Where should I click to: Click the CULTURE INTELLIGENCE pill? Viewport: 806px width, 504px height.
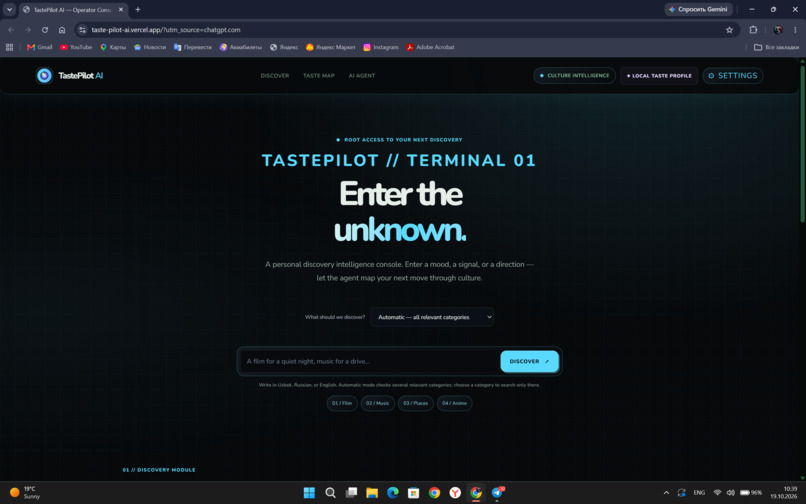pyautogui.click(x=574, y=76)
